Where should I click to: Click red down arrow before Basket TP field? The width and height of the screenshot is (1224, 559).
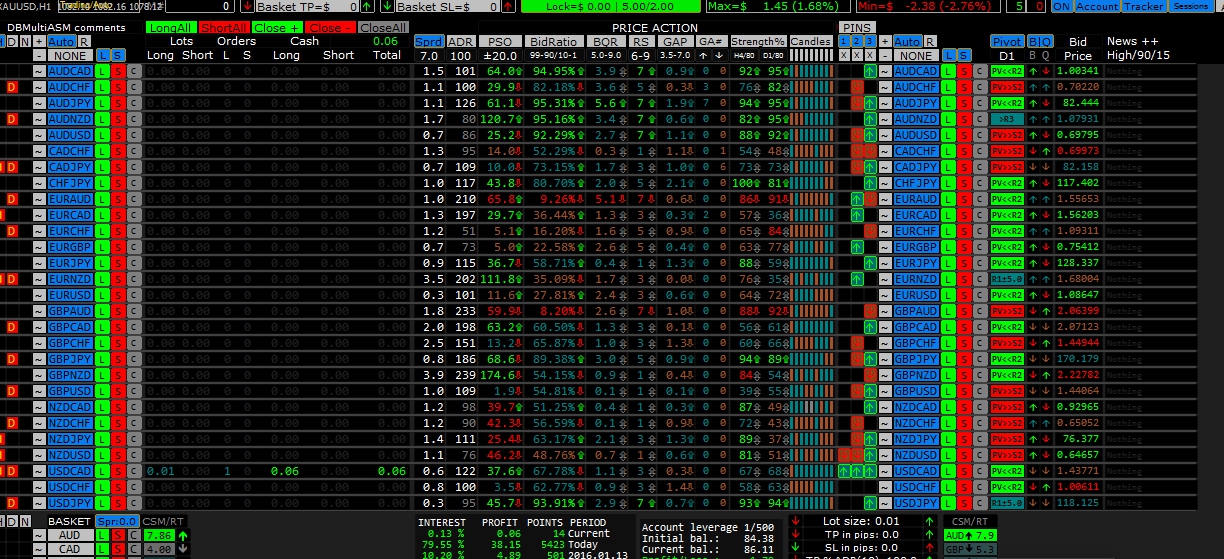[x=246, y=6]
